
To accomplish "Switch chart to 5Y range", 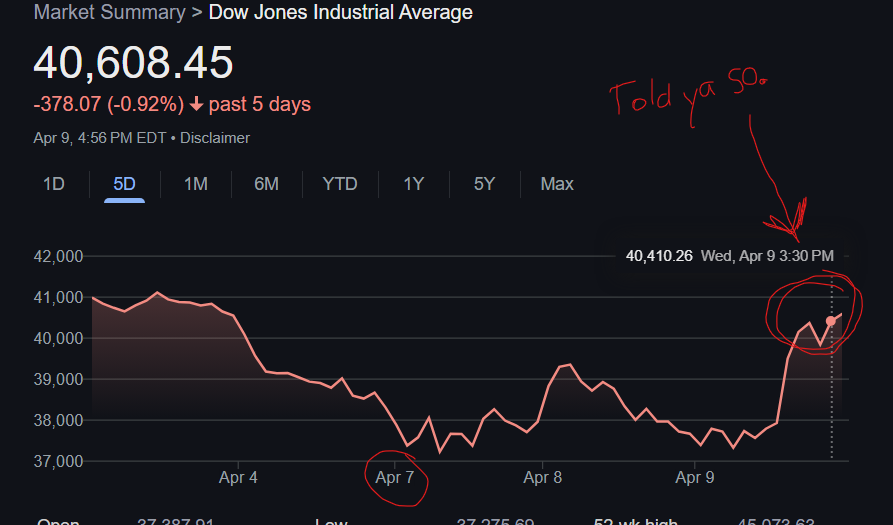I will click(484, 184).
